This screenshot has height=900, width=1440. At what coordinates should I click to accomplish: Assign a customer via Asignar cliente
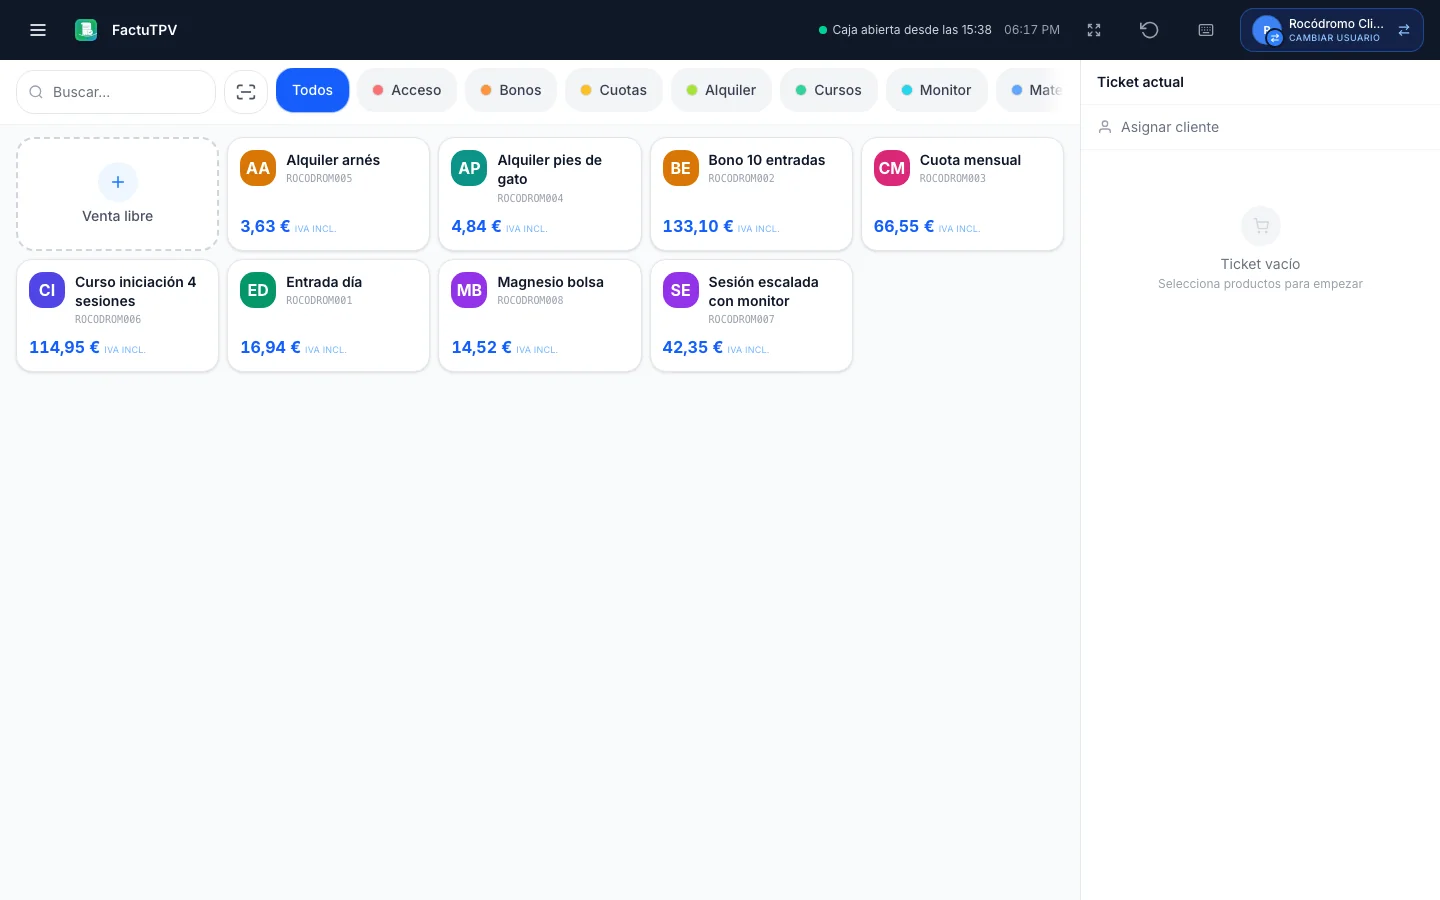1260,127
